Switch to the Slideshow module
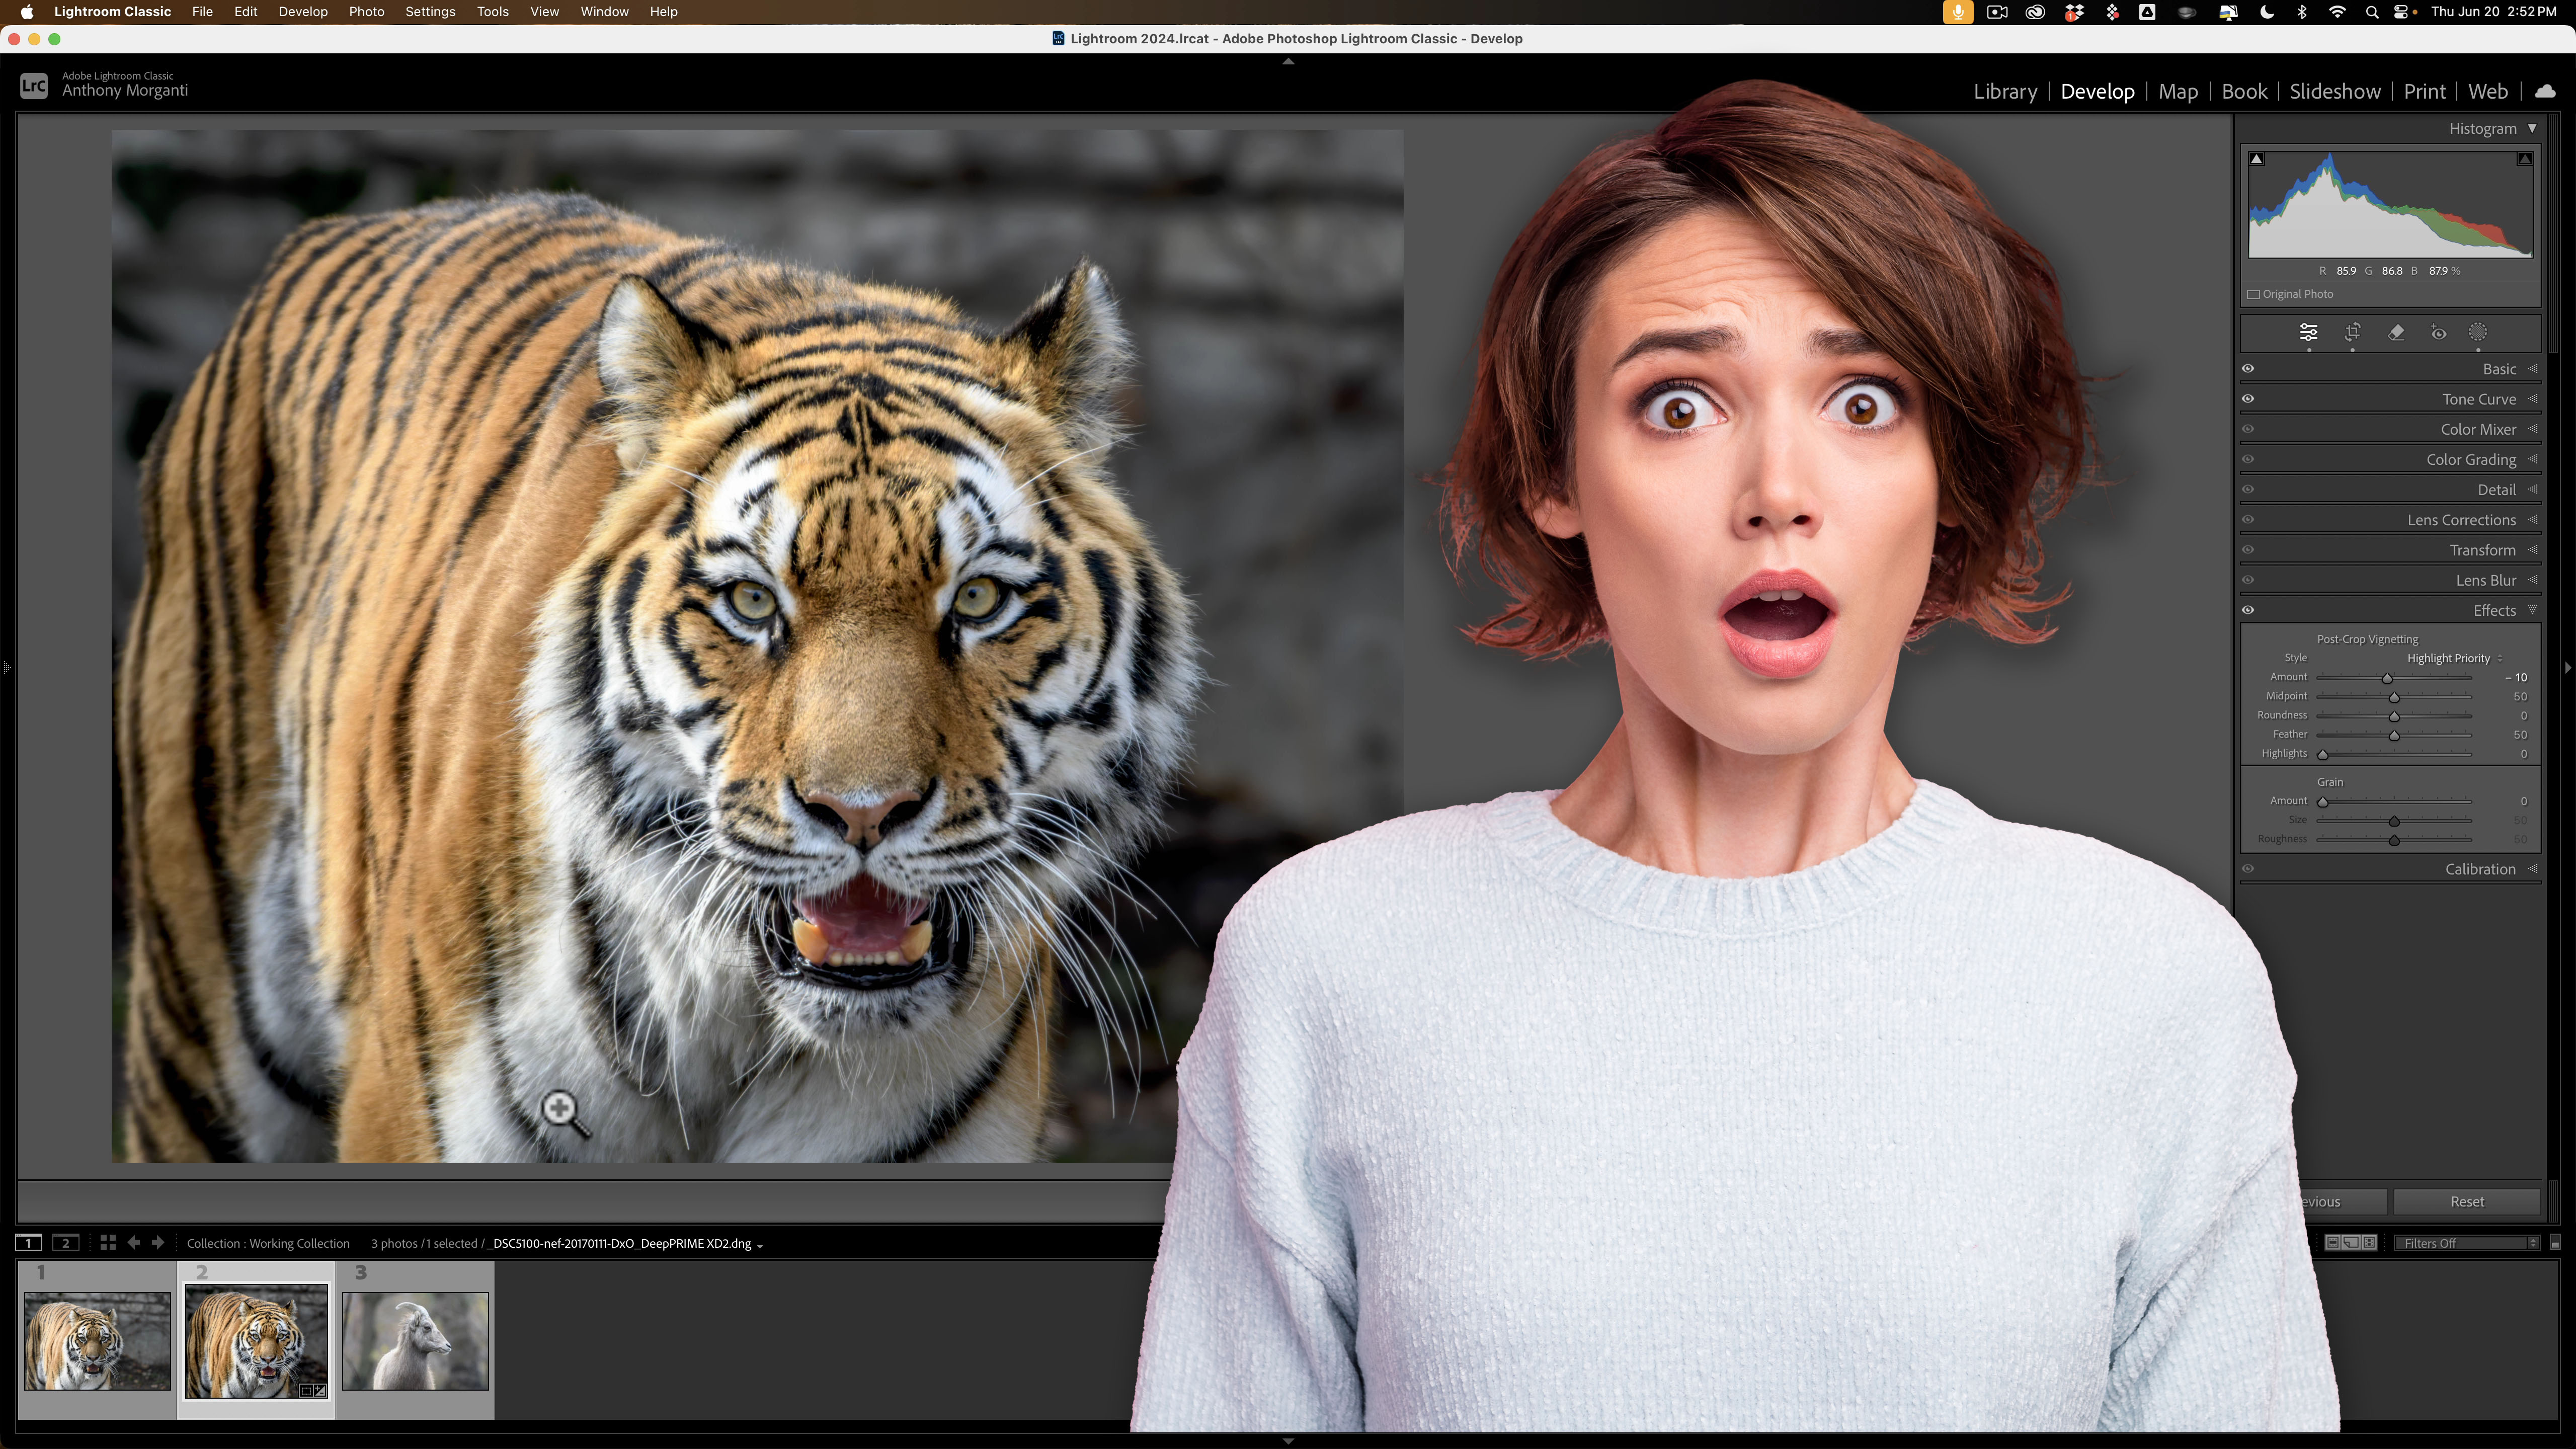The image size is (2576, 1449). click(2334, 91)
